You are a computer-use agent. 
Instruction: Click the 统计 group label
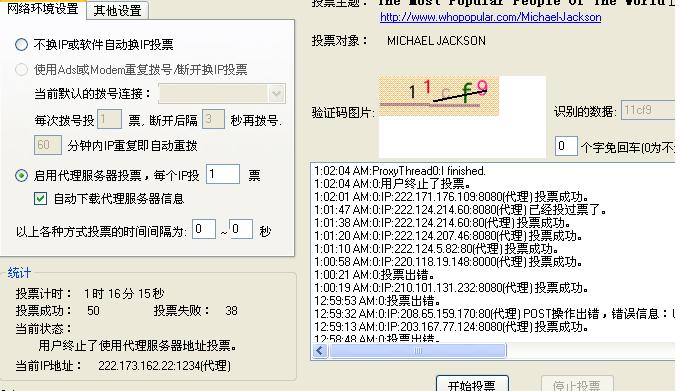(x=19, y=273)
